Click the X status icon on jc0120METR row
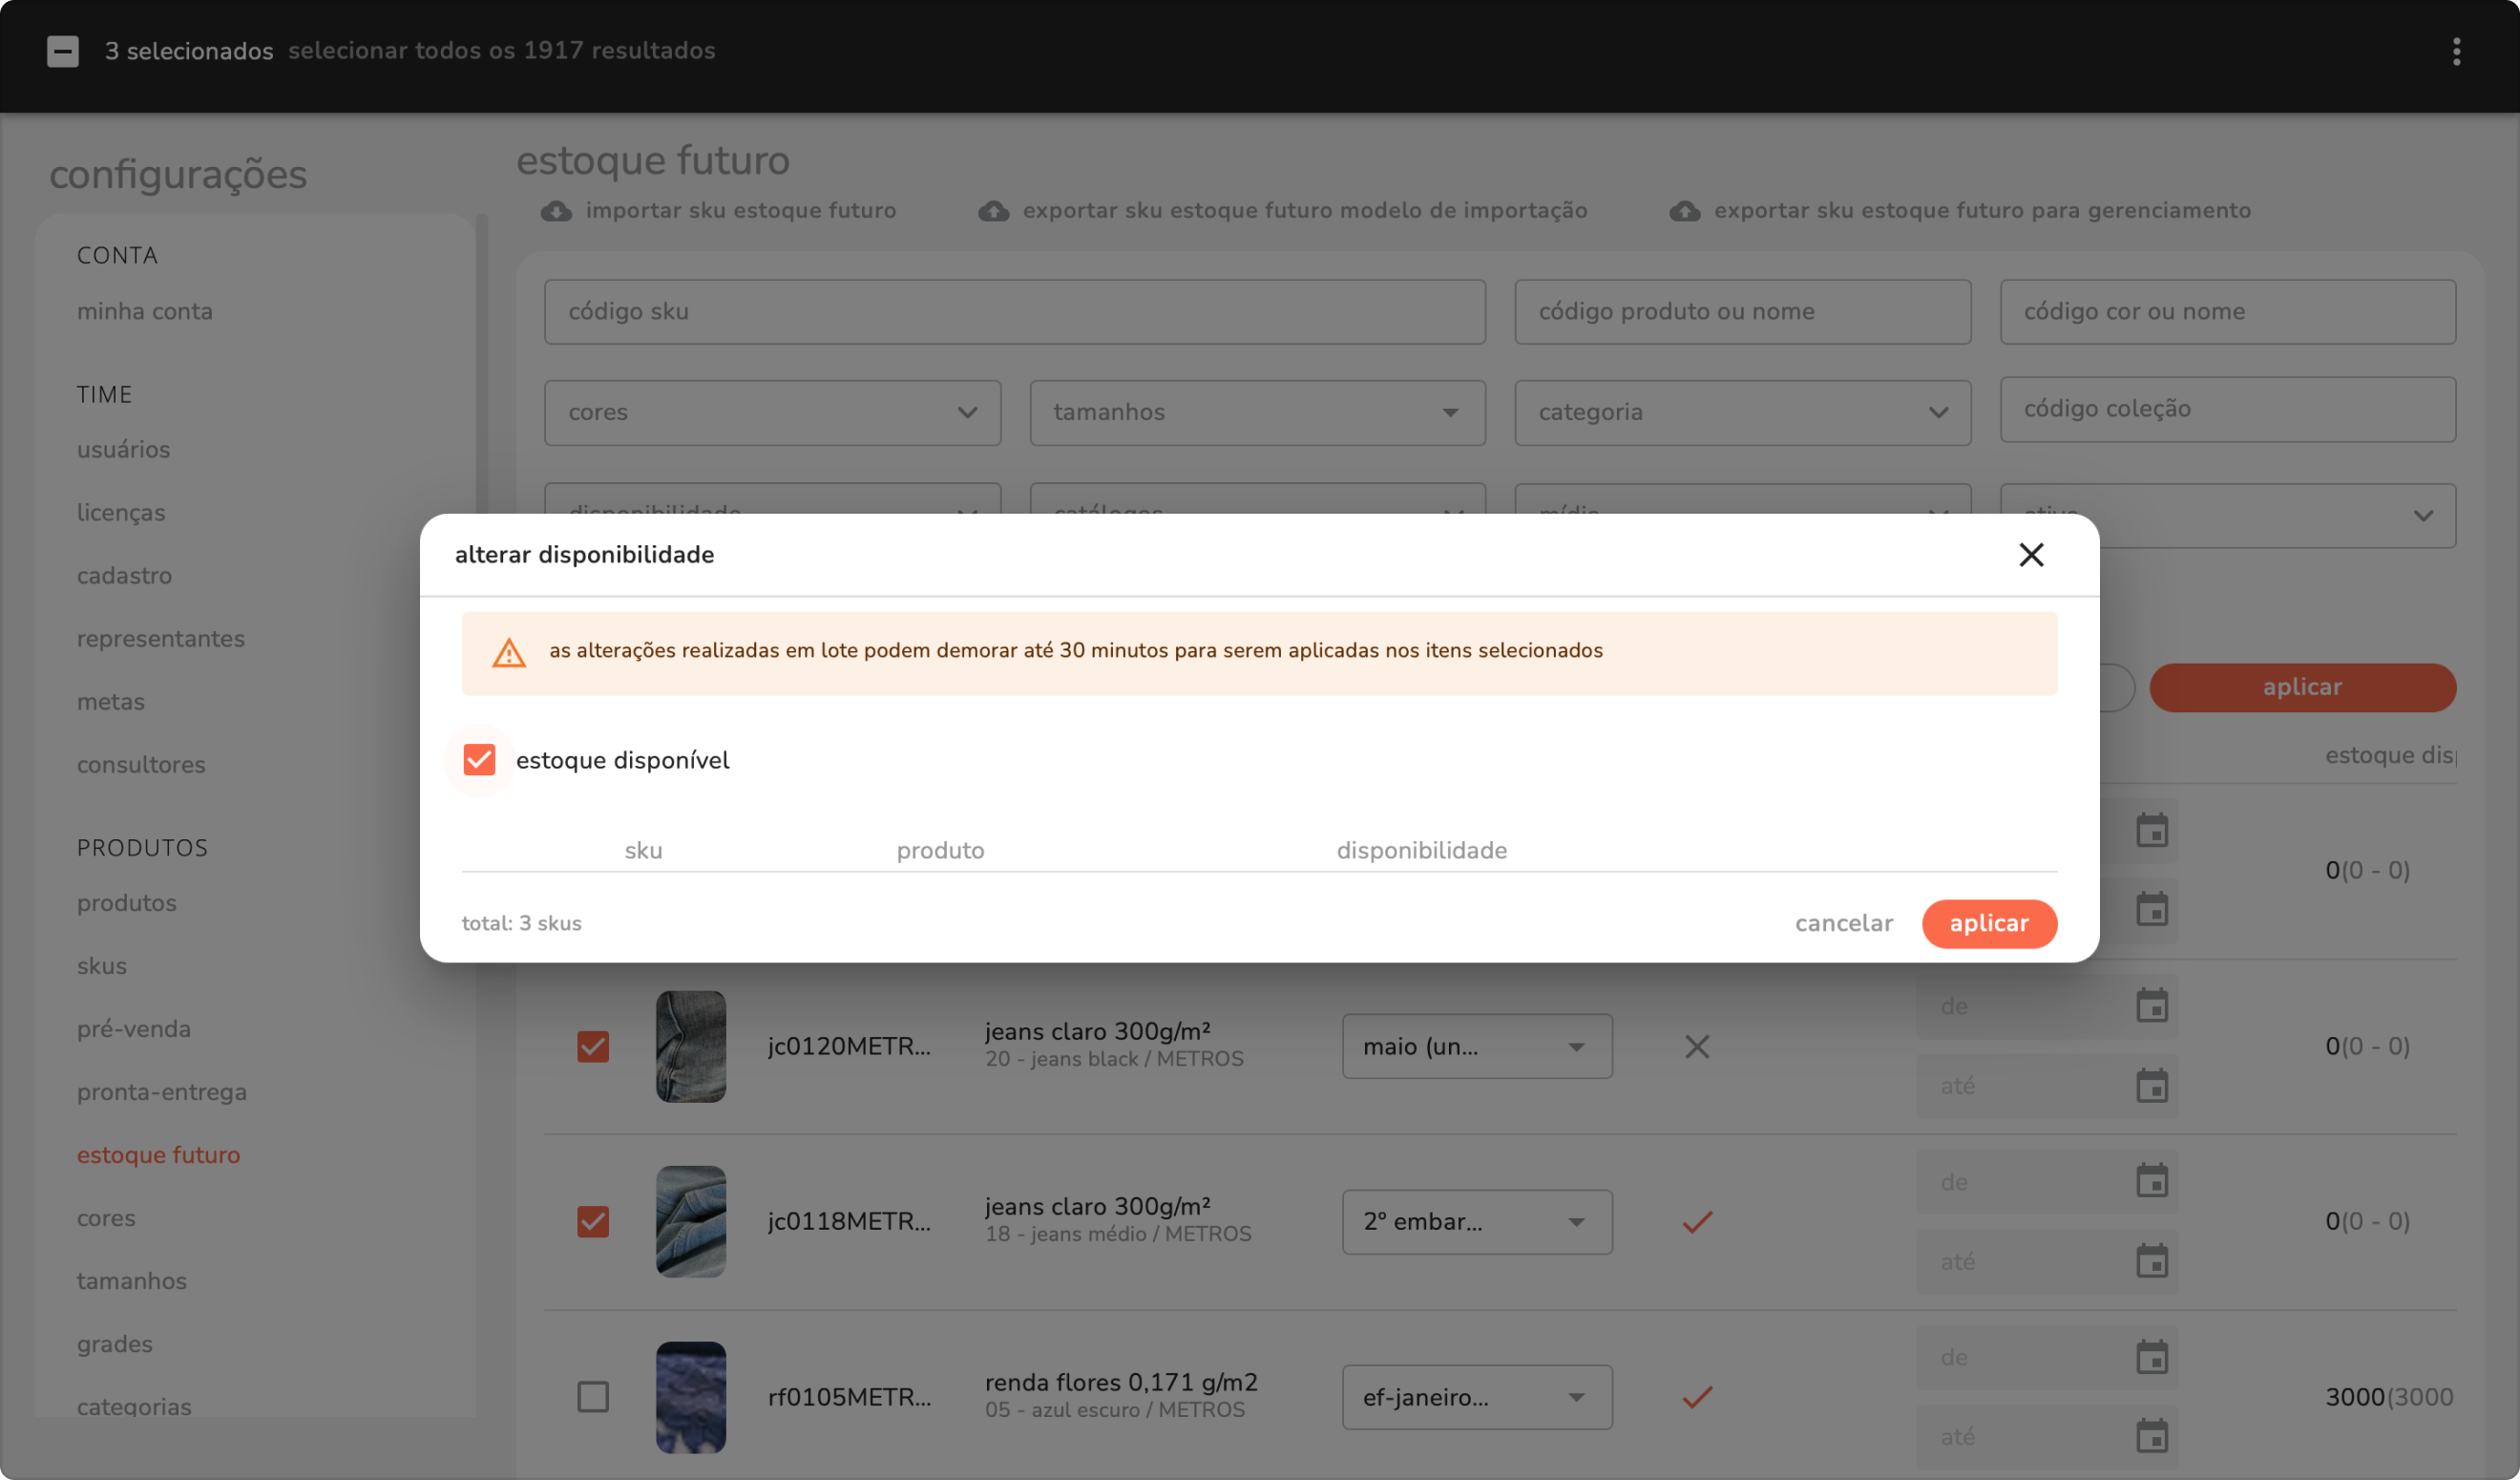The height and width of the screenshot is (1480, 2520). [x=1697, y=1047]
